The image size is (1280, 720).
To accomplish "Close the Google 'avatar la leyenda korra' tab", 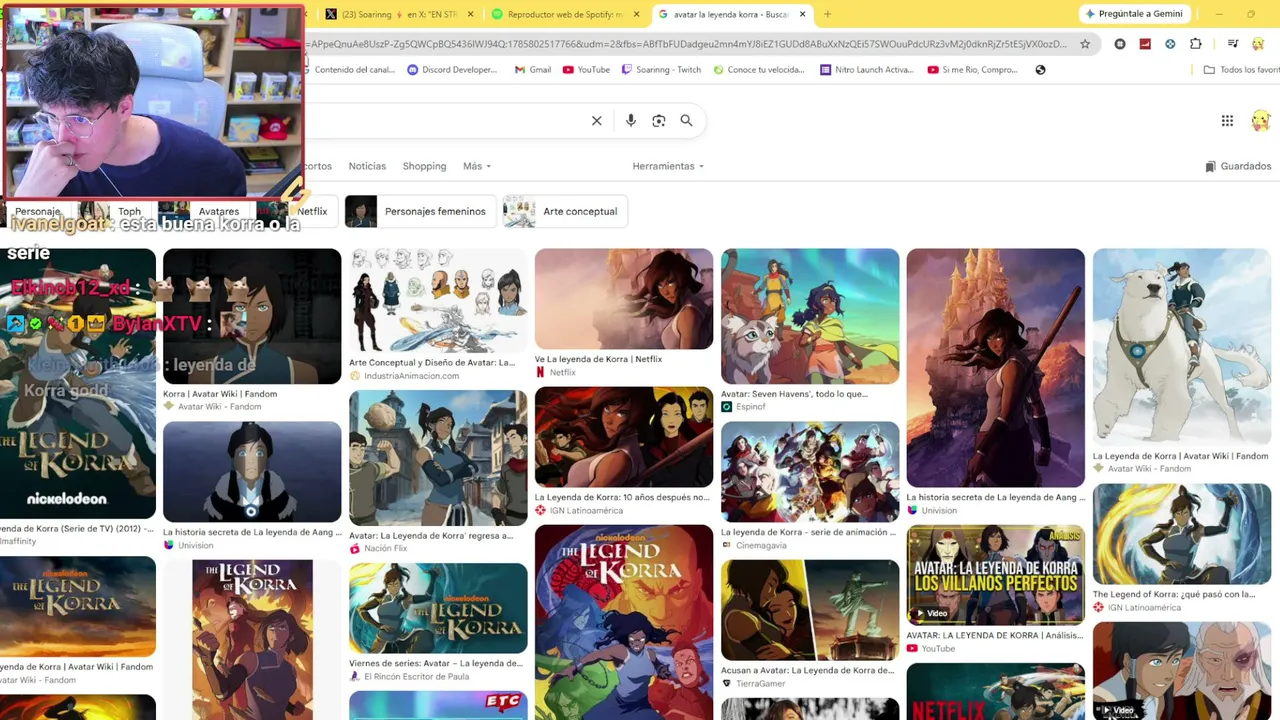I will pyautogui.click(x=802, y=14).
